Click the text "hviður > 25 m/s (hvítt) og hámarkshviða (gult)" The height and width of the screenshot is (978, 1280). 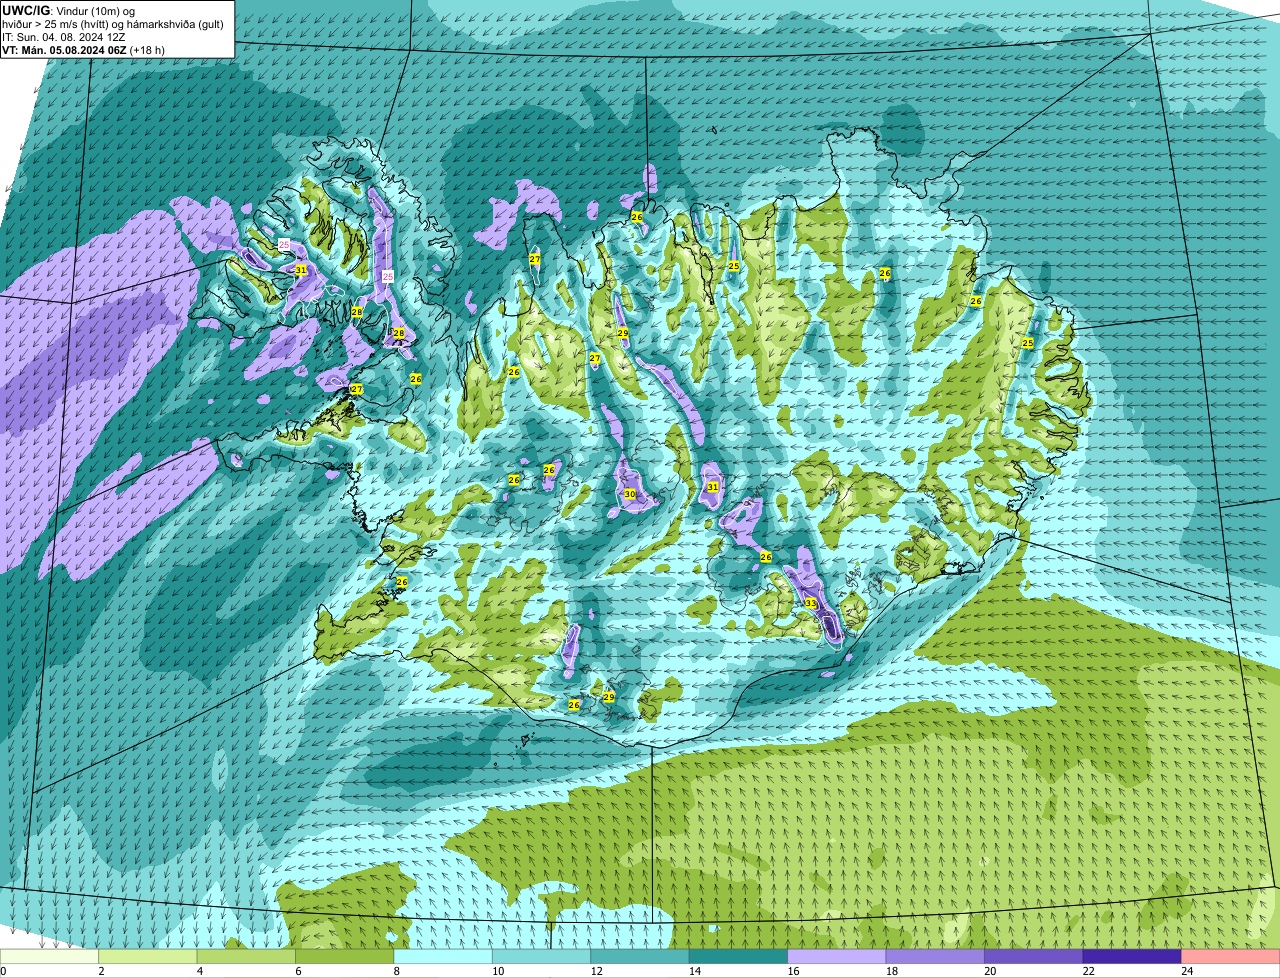pyautogui.click(x=113, y=23)
